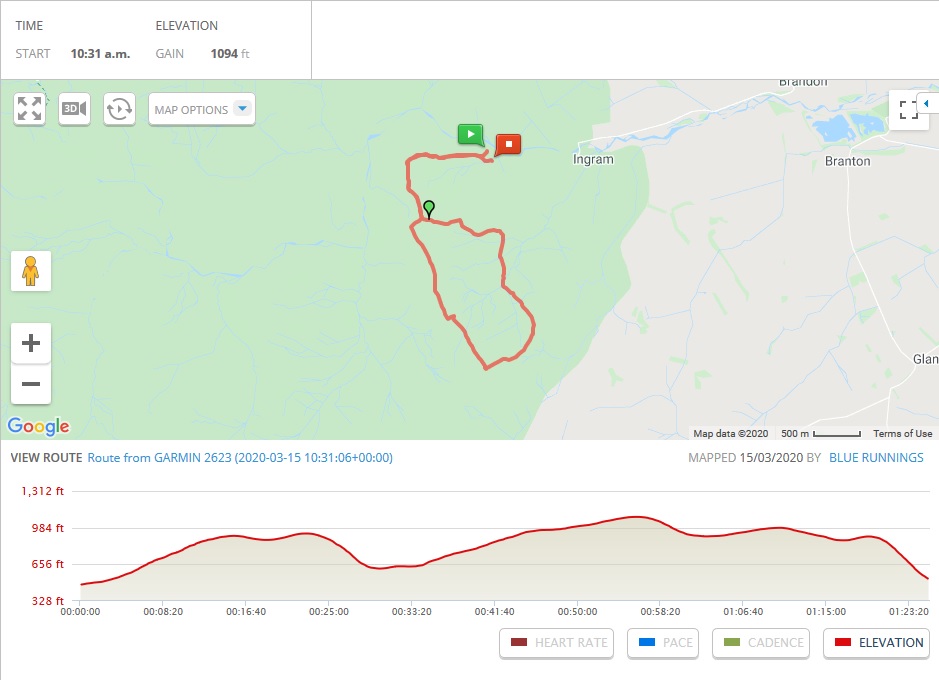The height and width of the screenshot is (680, 939).
Task: Click the red route finish marker
Action: [509, 144]
